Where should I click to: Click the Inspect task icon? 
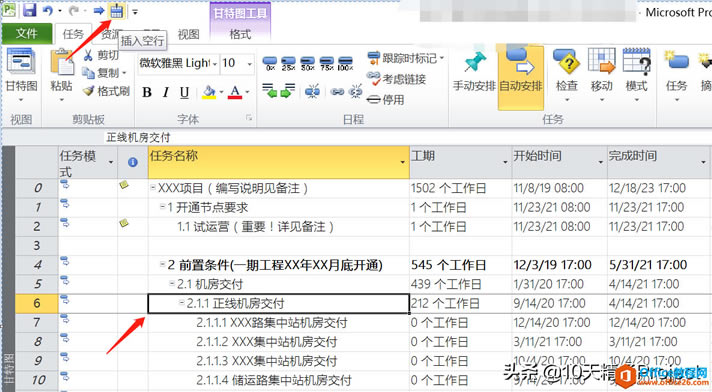[x=567, y=72]
